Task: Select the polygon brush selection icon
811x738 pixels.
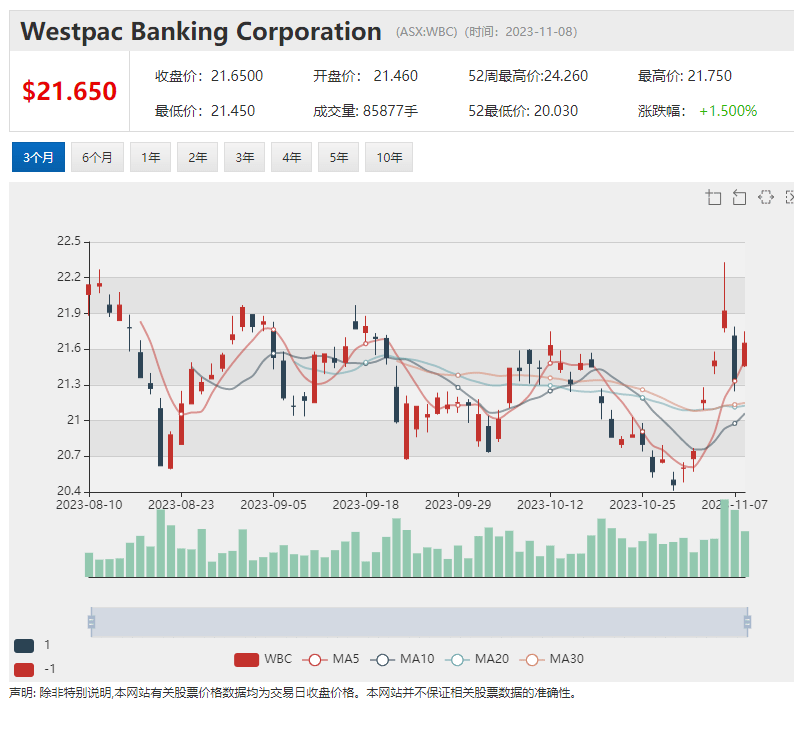Action: click(x=765, y=197)
